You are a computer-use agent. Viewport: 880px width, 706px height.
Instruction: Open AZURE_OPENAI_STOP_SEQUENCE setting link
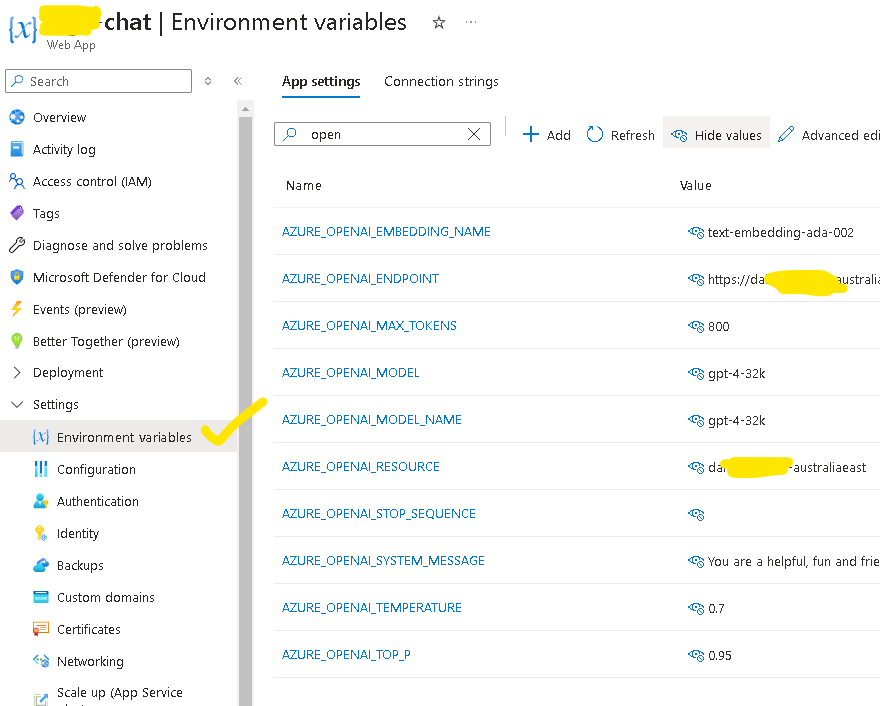[x=379, y=514]
